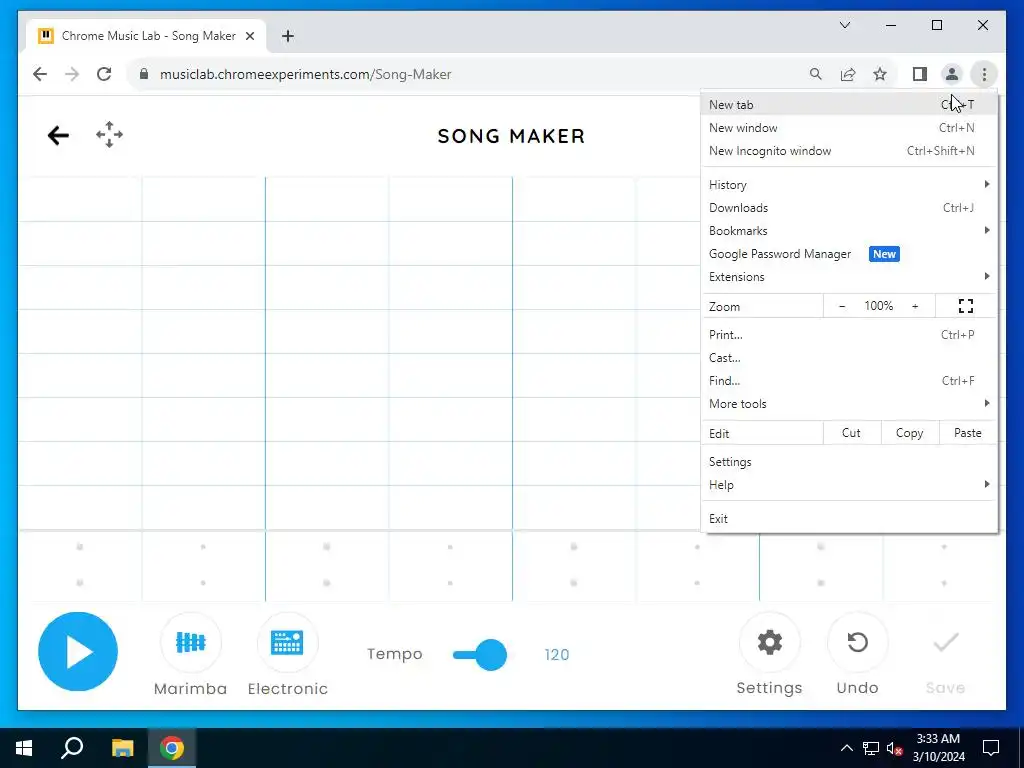Choose New Incognito window menu item
Viewport: 1024px width, 768px height.
coord(849,150)
